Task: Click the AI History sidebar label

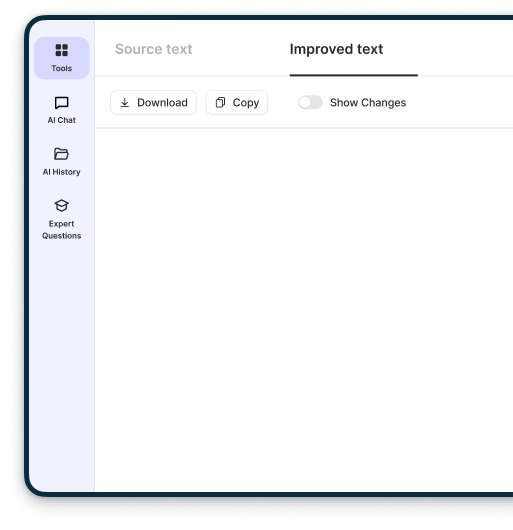Action: [x=62, y=172]
